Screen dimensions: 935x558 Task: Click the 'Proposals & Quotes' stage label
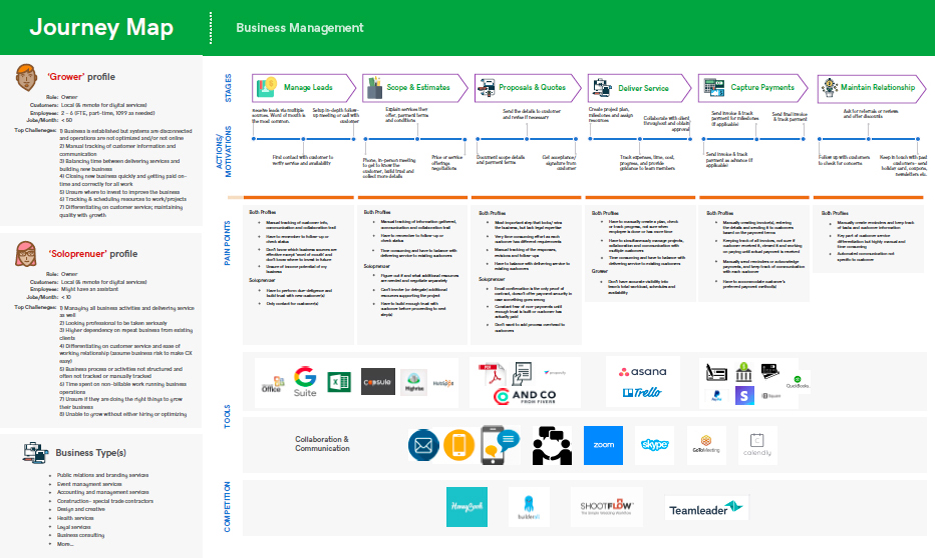532,87
